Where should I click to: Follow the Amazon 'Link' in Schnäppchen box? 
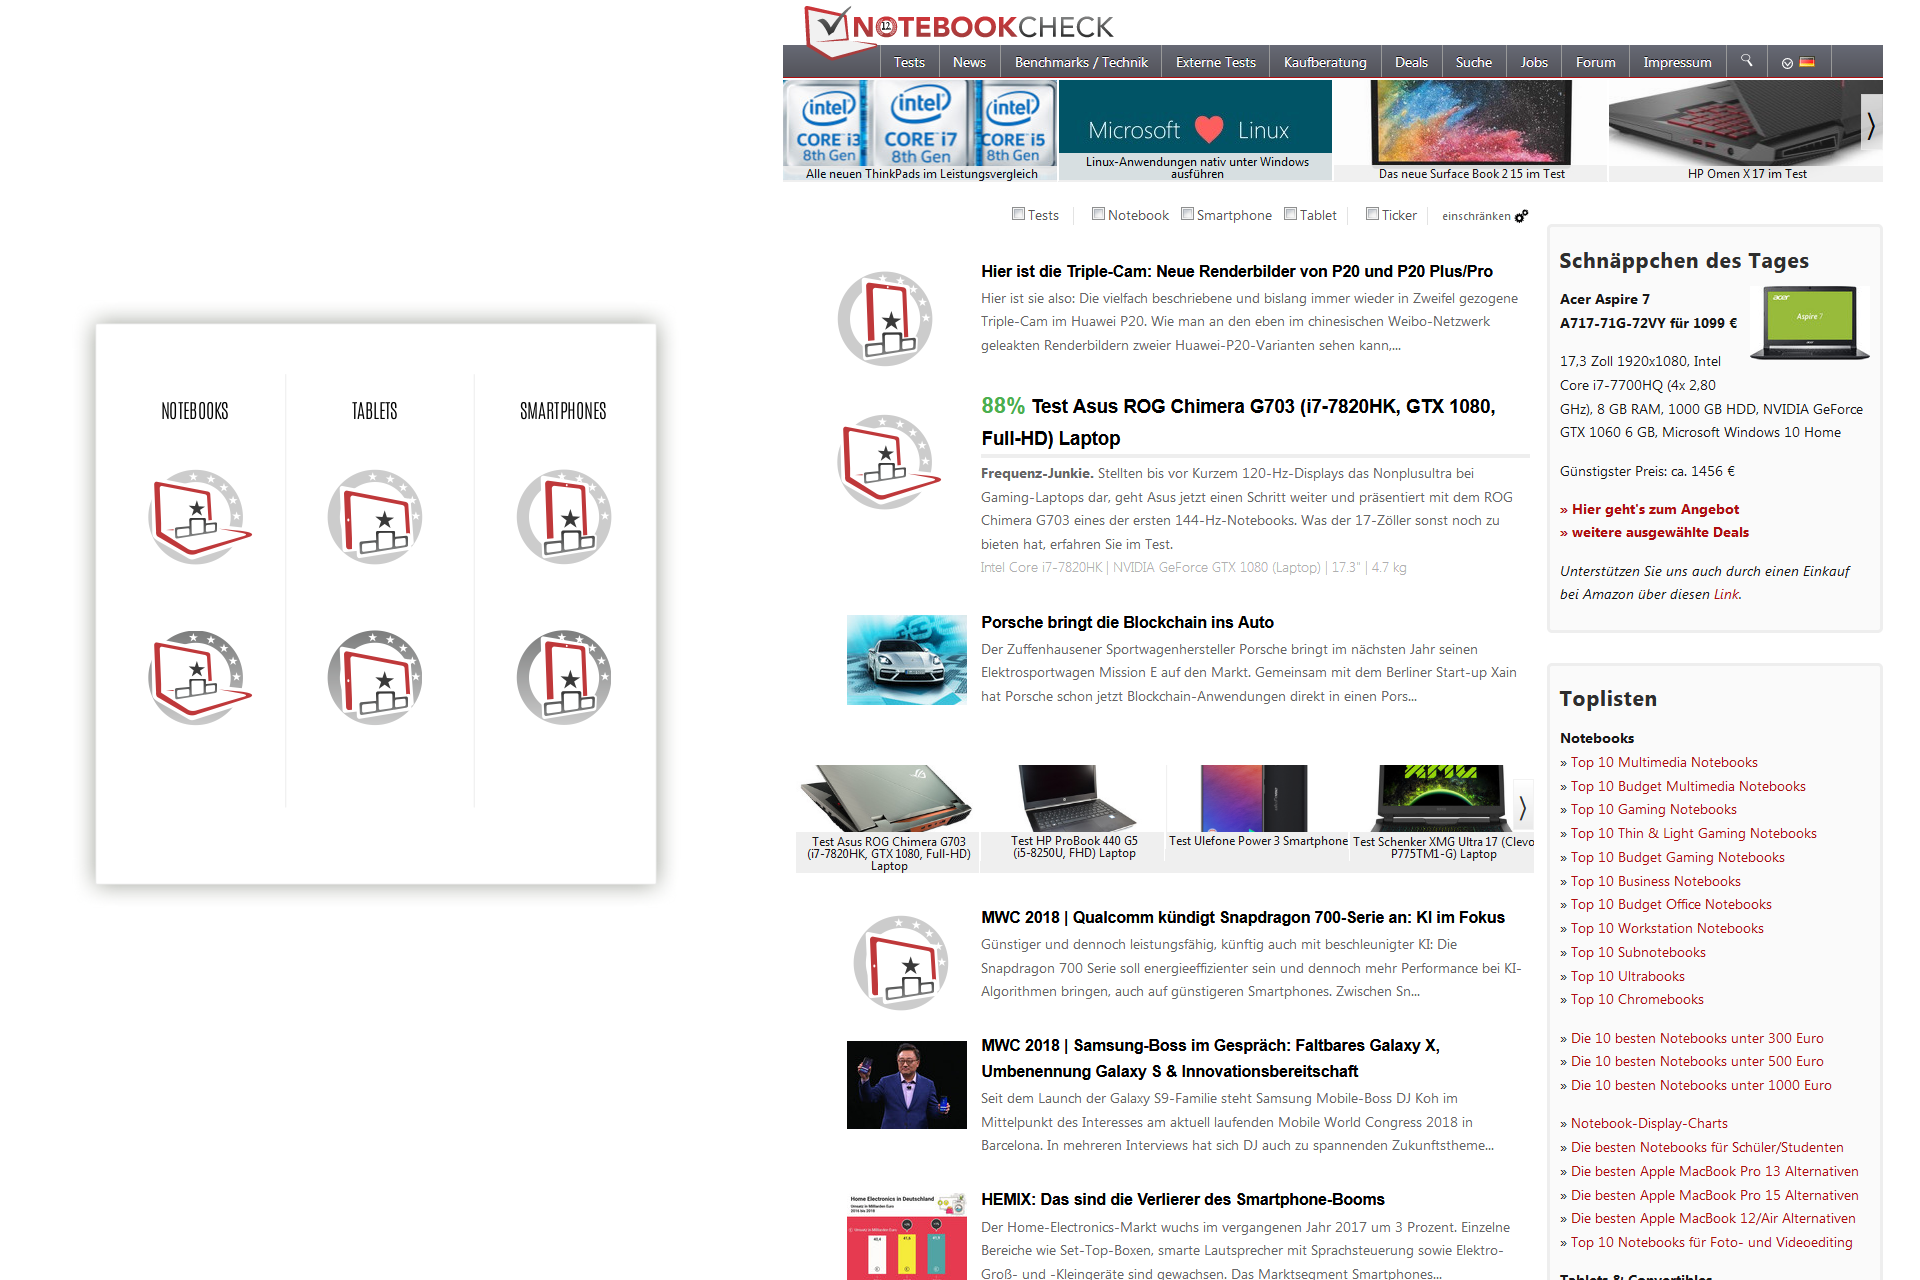1726,594
